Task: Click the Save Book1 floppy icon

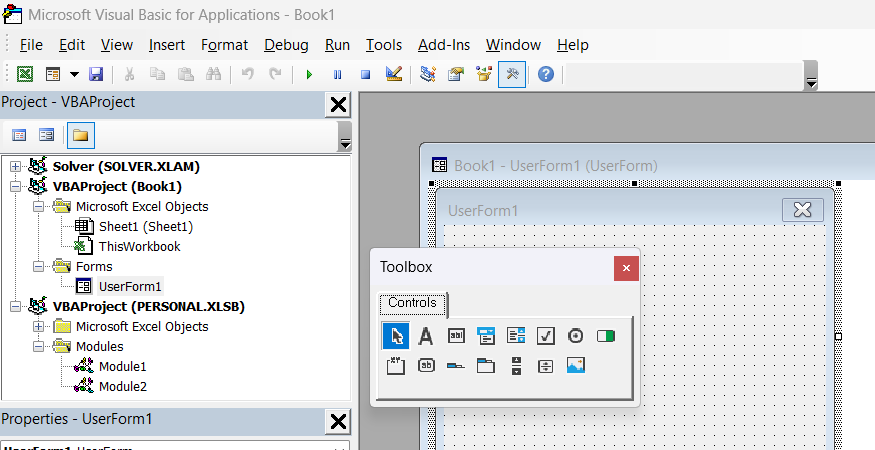Action: pyautogui.click(x=96, y=74)
